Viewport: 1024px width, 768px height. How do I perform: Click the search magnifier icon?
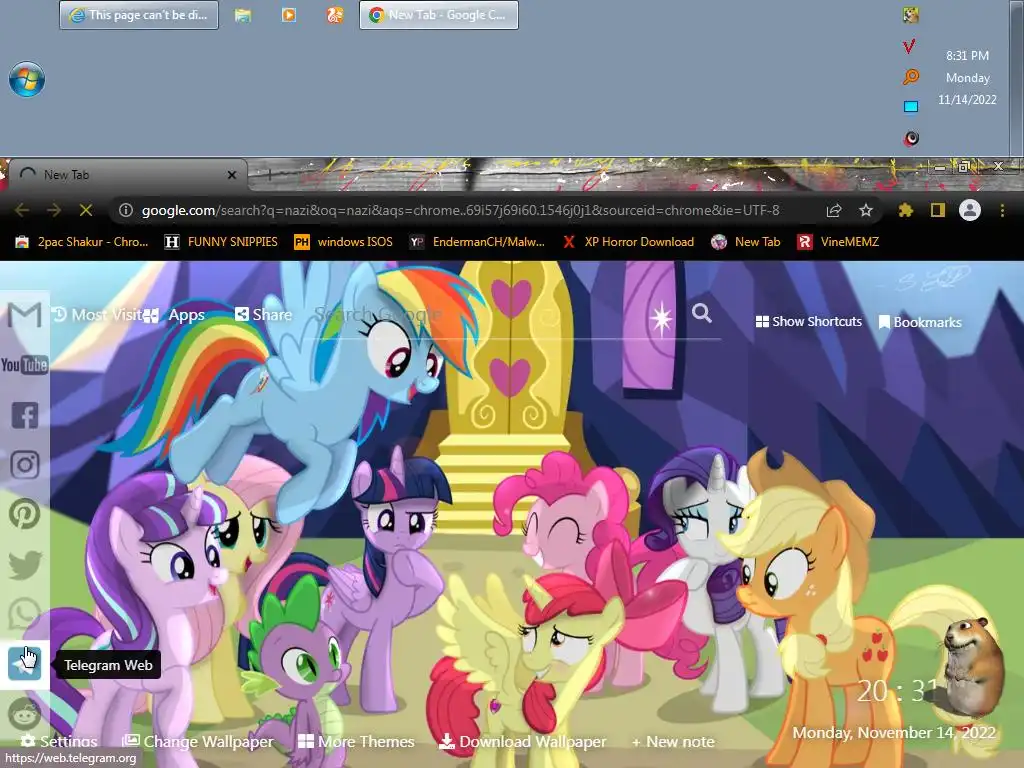click(702, 313)
